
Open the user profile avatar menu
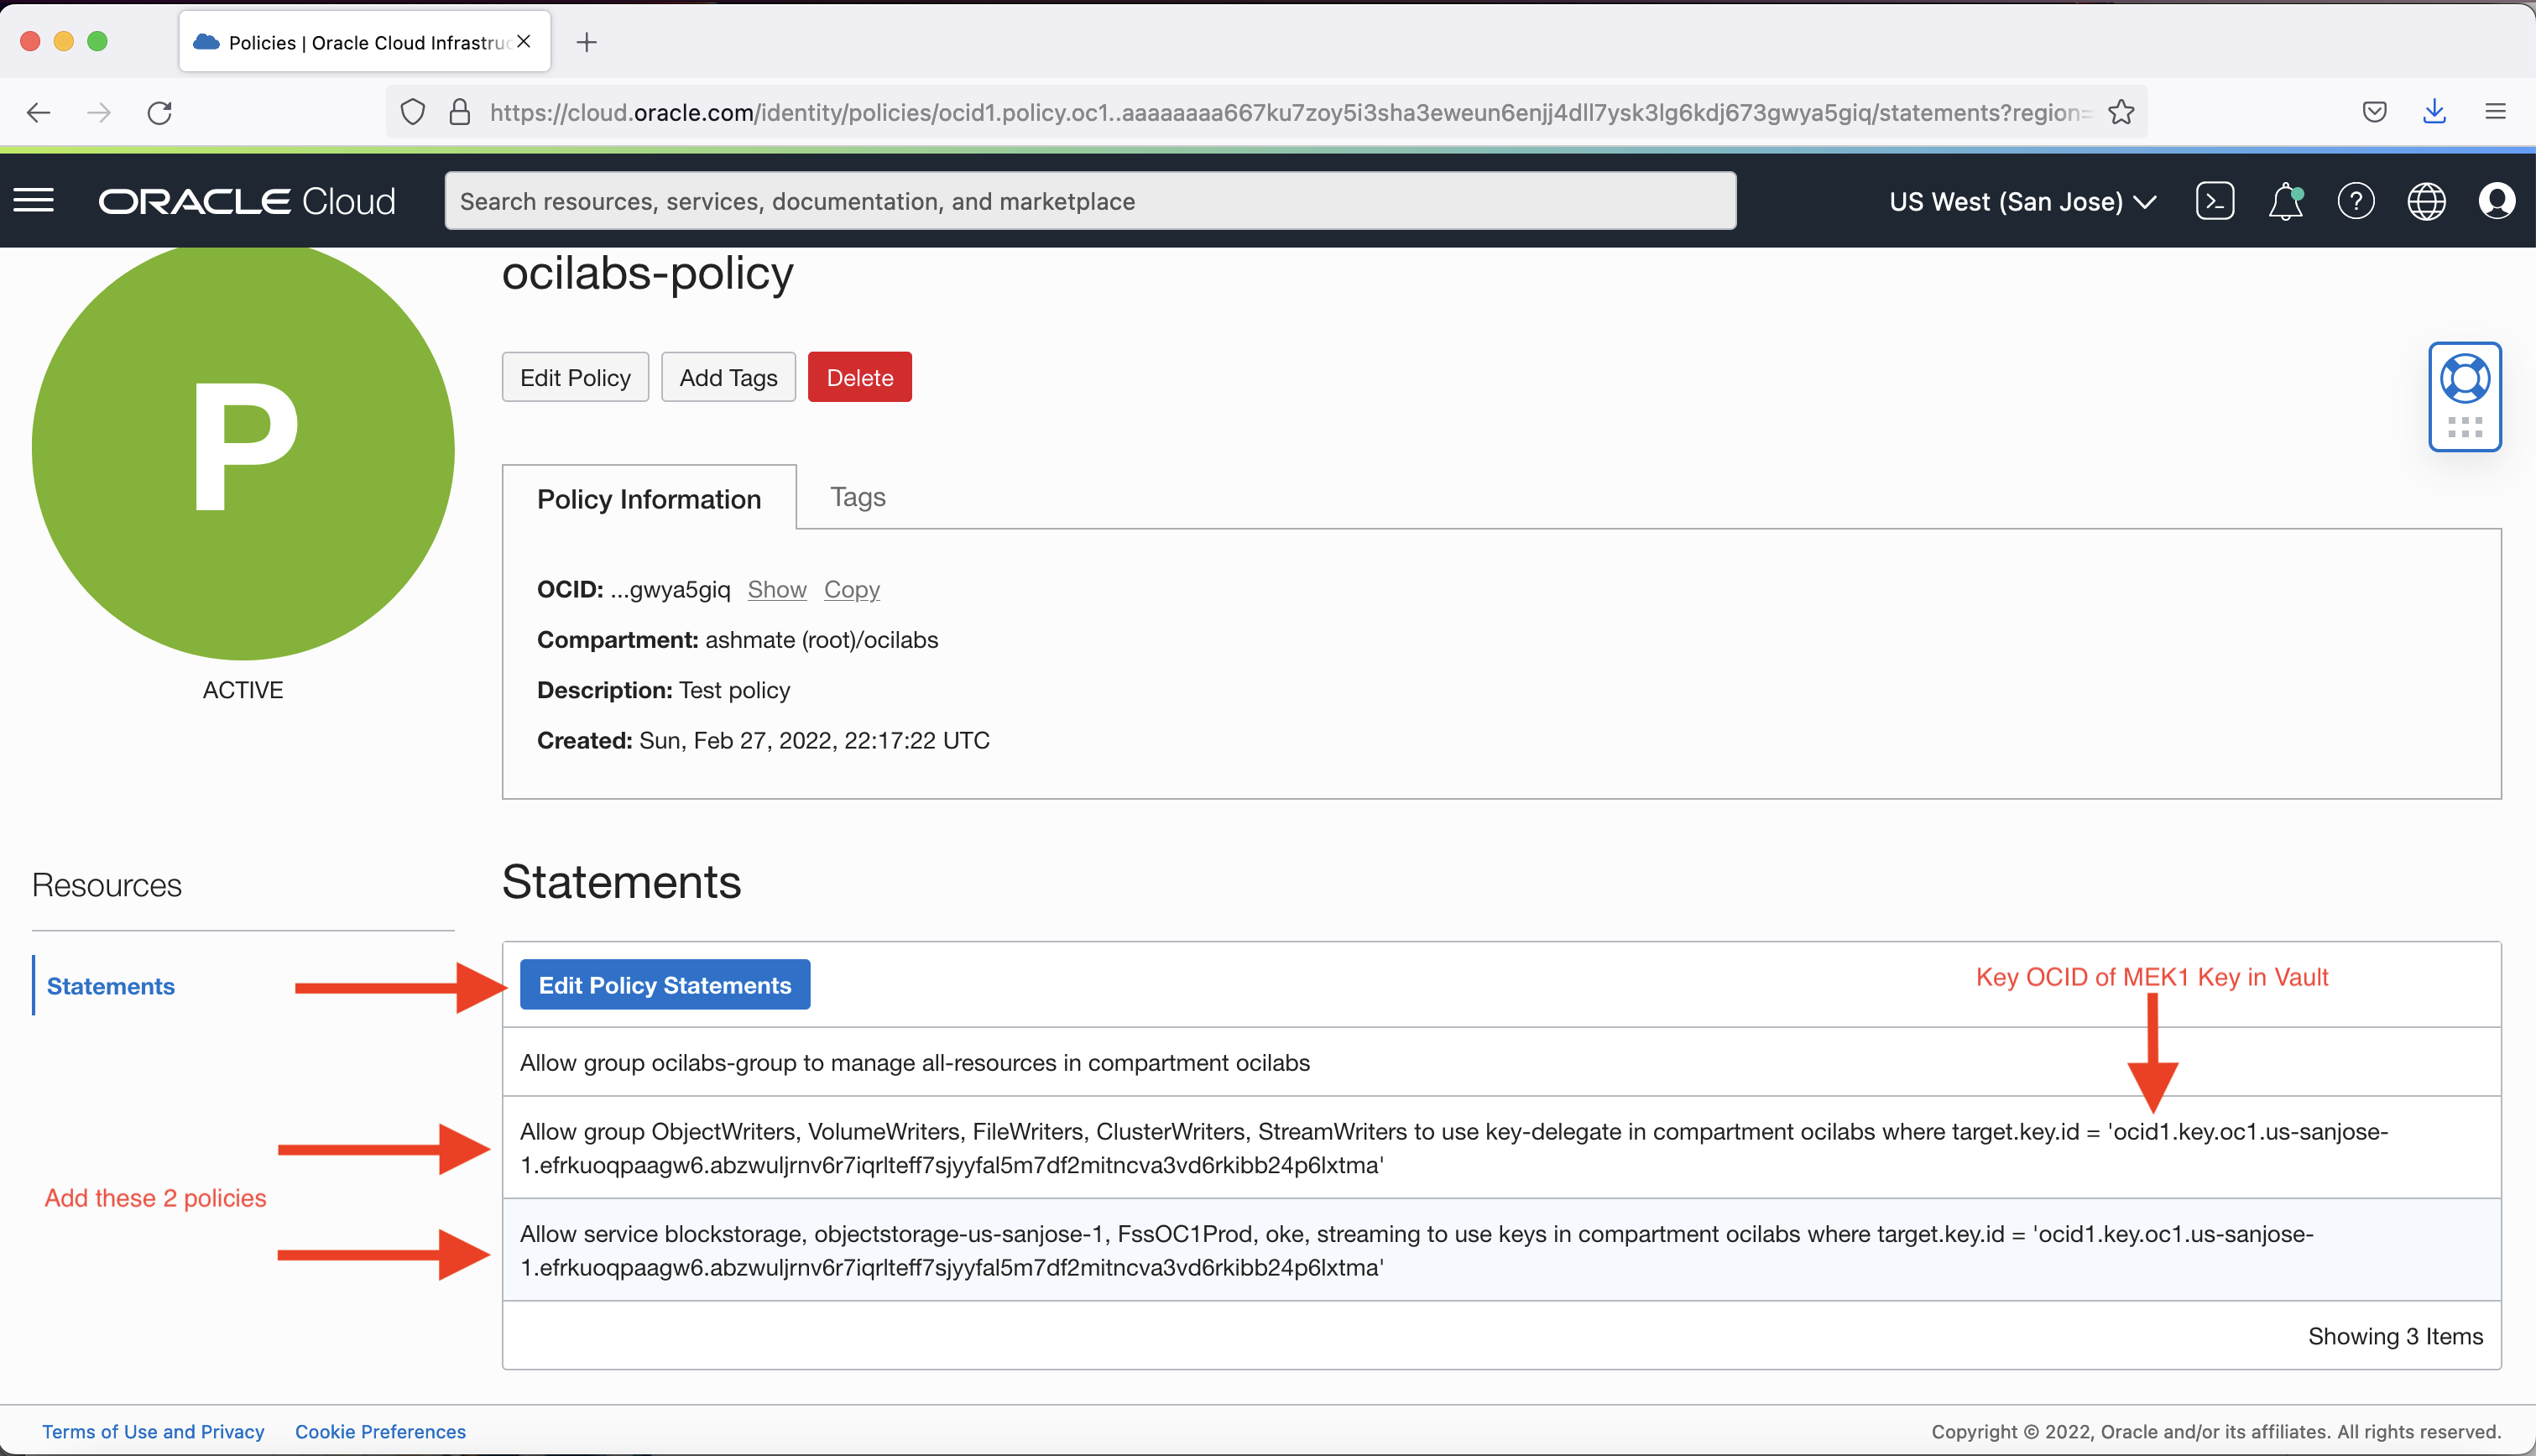[2497, 200]
